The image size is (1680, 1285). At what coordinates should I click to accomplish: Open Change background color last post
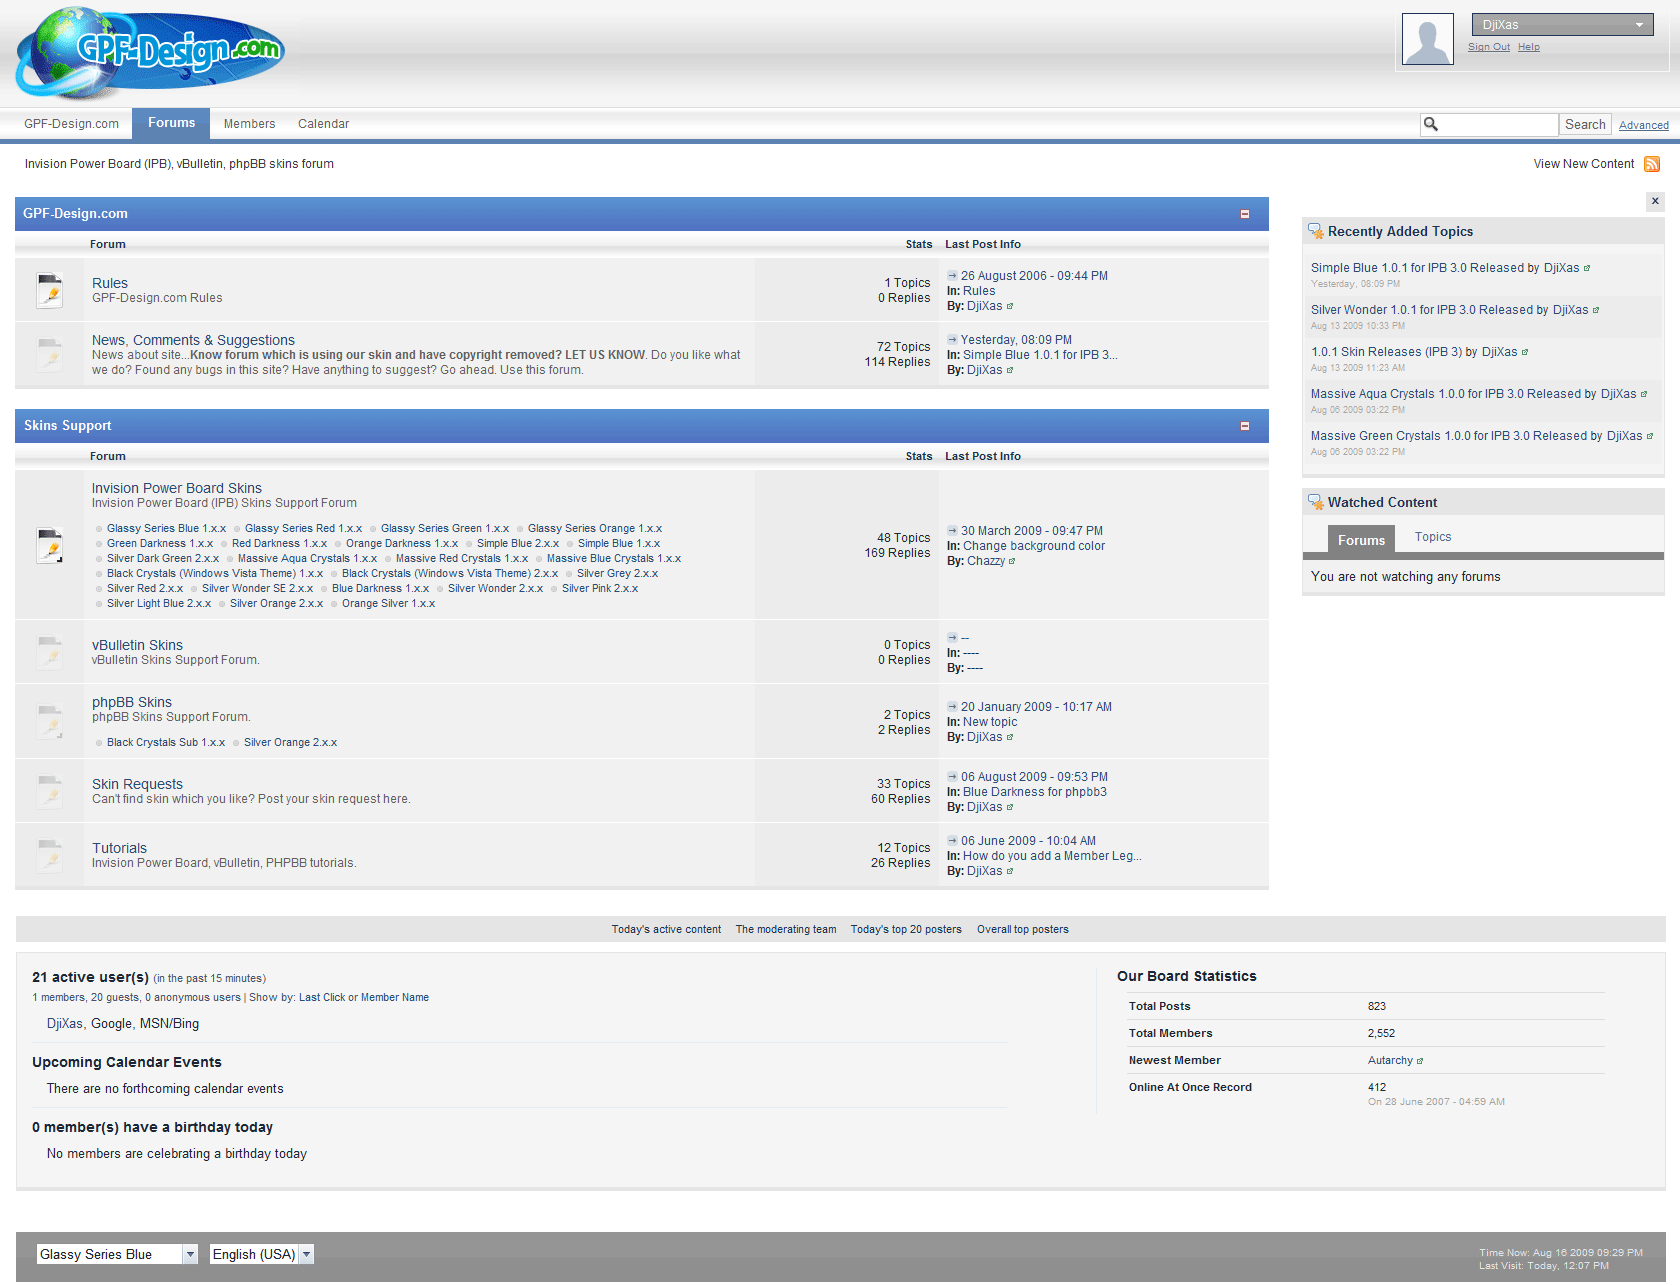[x=1034, y=546]
